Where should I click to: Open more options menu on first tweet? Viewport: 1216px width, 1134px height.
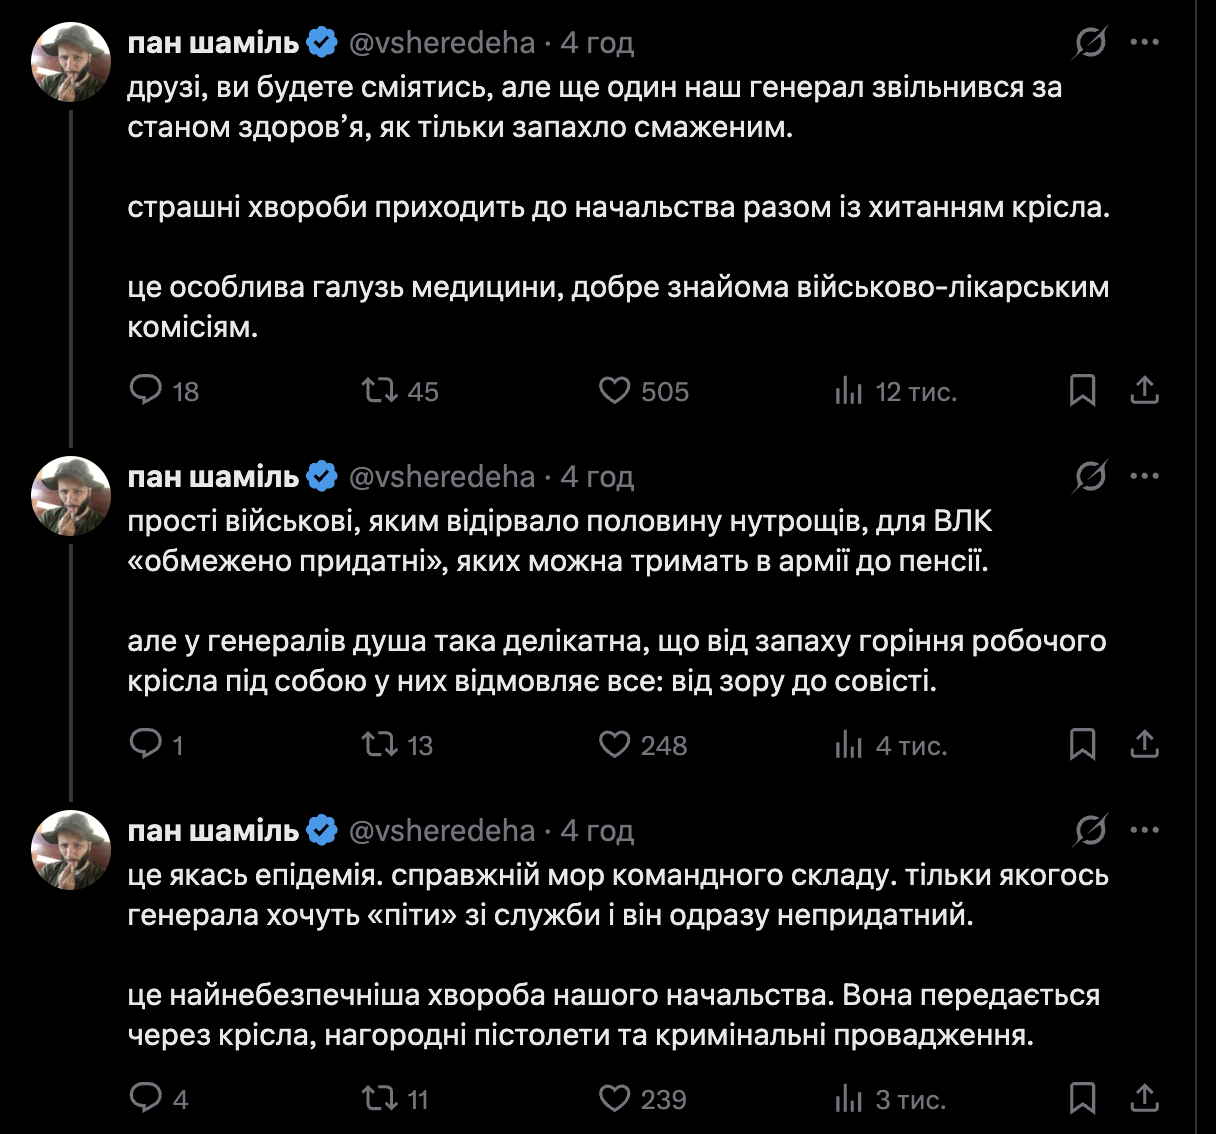pos(1144,43)
